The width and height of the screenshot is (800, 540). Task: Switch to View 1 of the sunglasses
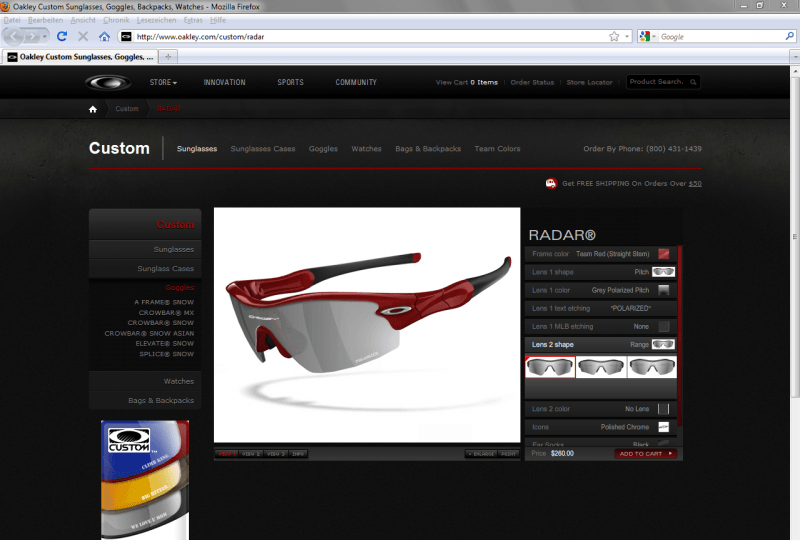click(226, 454)
